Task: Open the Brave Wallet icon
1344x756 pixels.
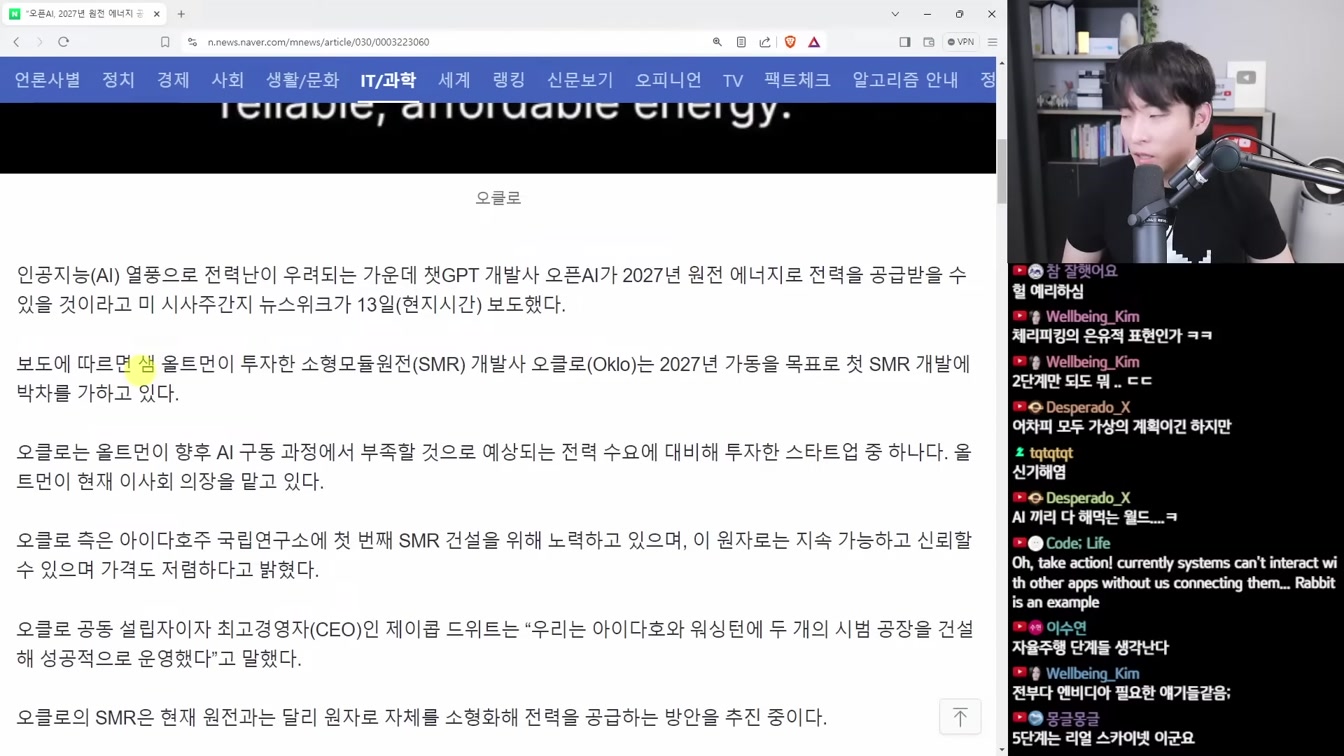Action: (x=929, y=42)
